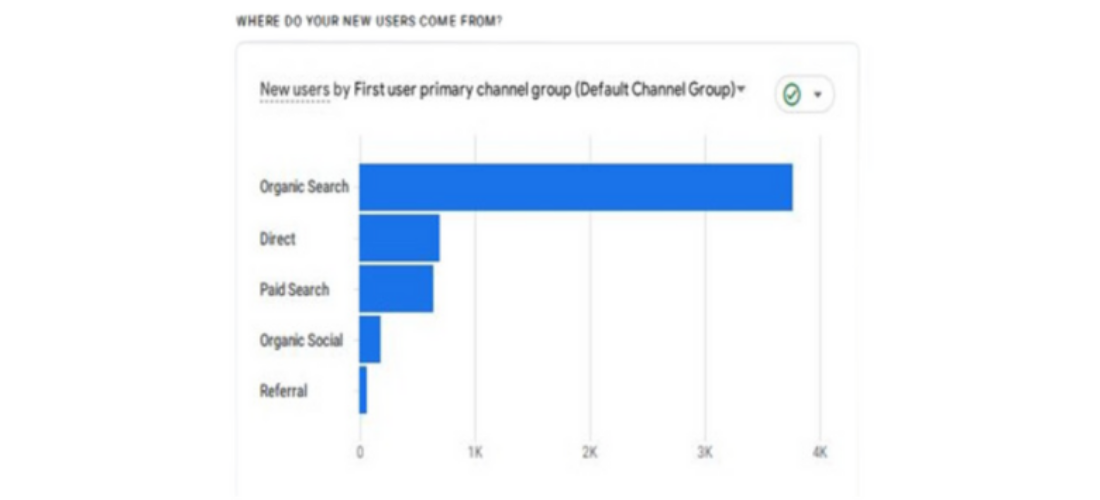Click the Organic Social bar
The height and width of the screenshot is (500, 1100).
[x=370, y=339]
